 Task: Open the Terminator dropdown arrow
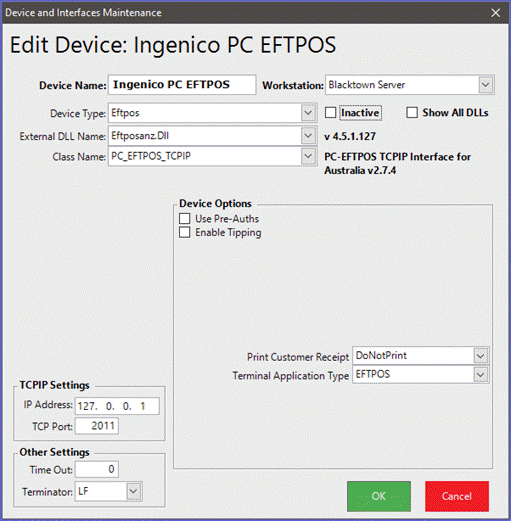[x=133, y=491]
